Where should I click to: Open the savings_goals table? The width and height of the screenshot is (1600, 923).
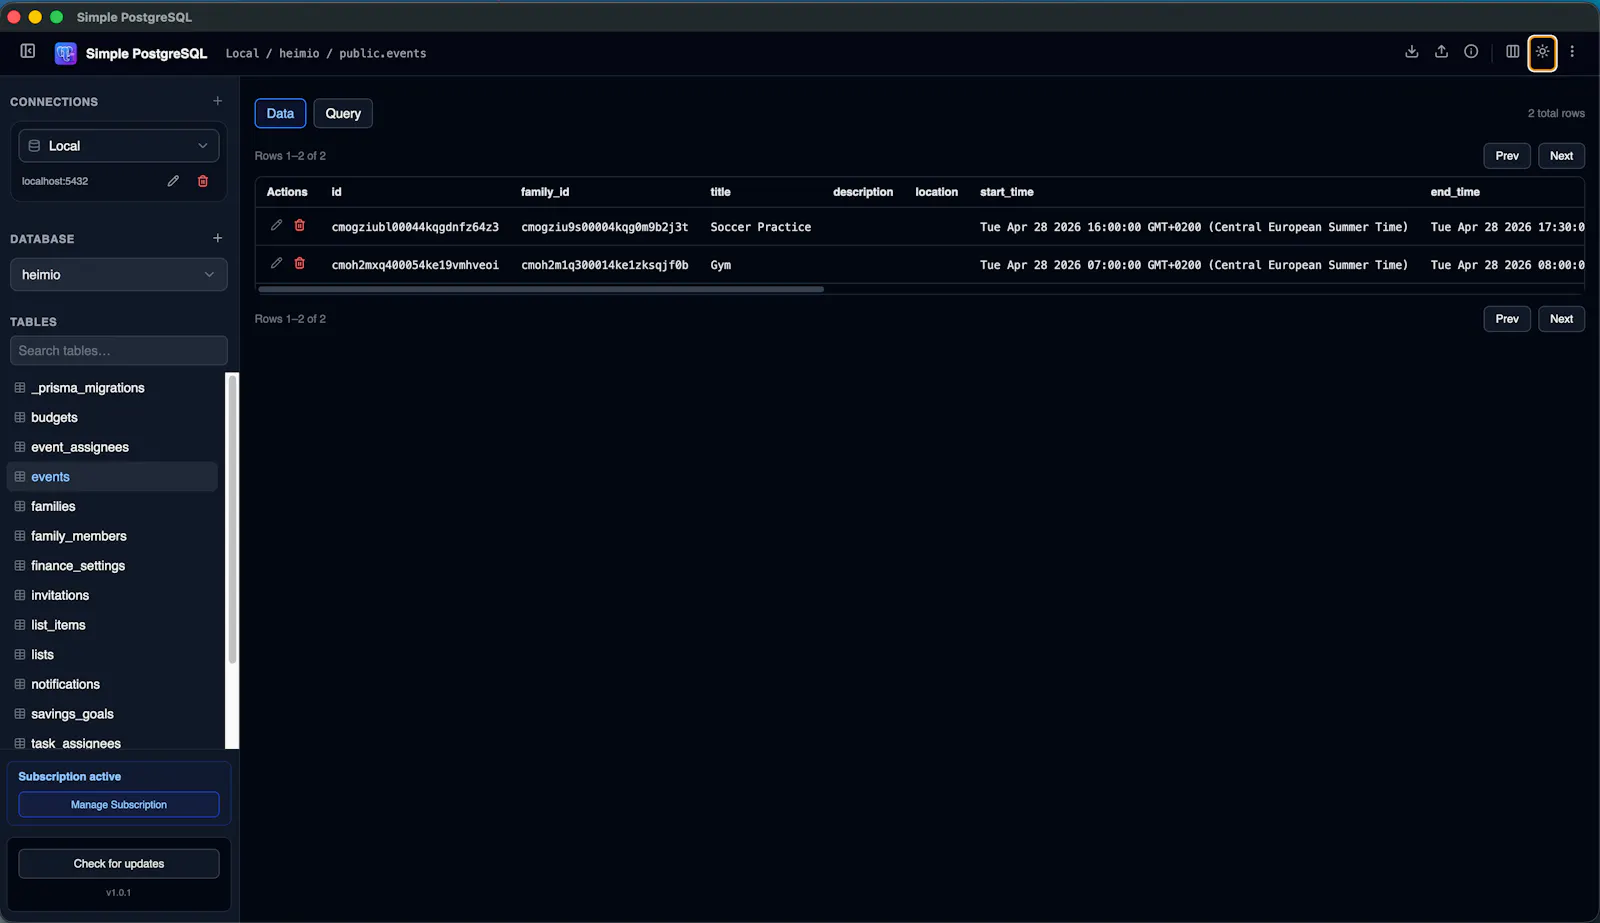pyautogui.click(x=112, y=714)
